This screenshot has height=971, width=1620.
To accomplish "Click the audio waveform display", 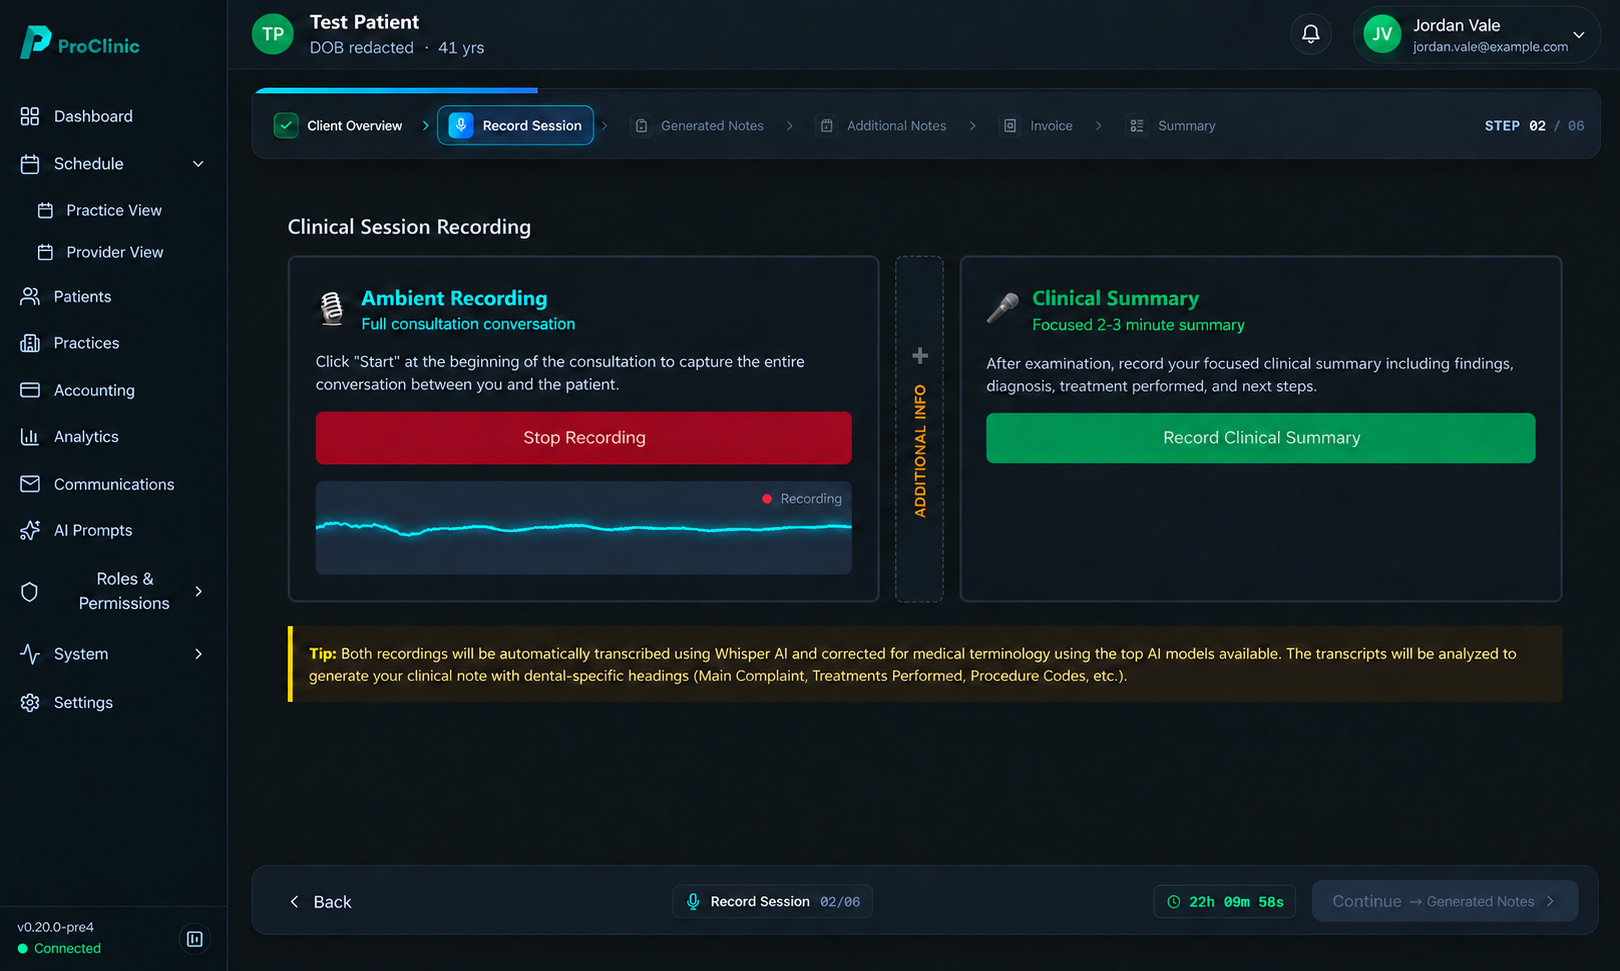I will tap(584, 528).
